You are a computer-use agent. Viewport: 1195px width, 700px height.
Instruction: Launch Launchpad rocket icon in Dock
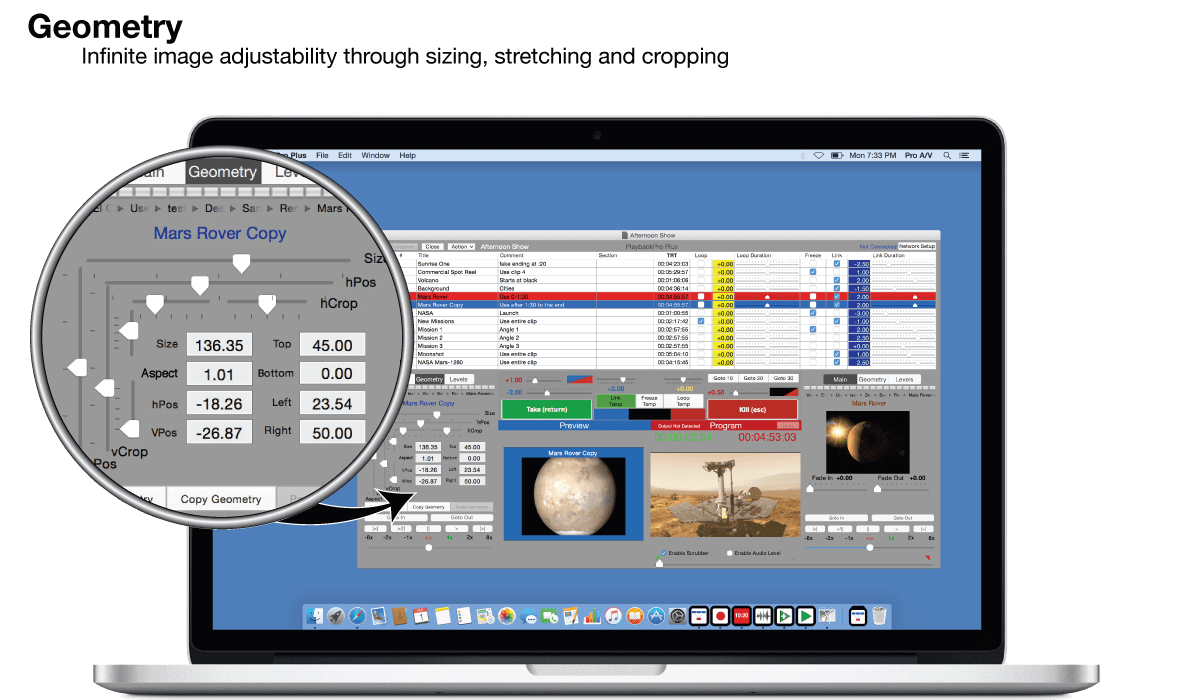coord(335,615)
